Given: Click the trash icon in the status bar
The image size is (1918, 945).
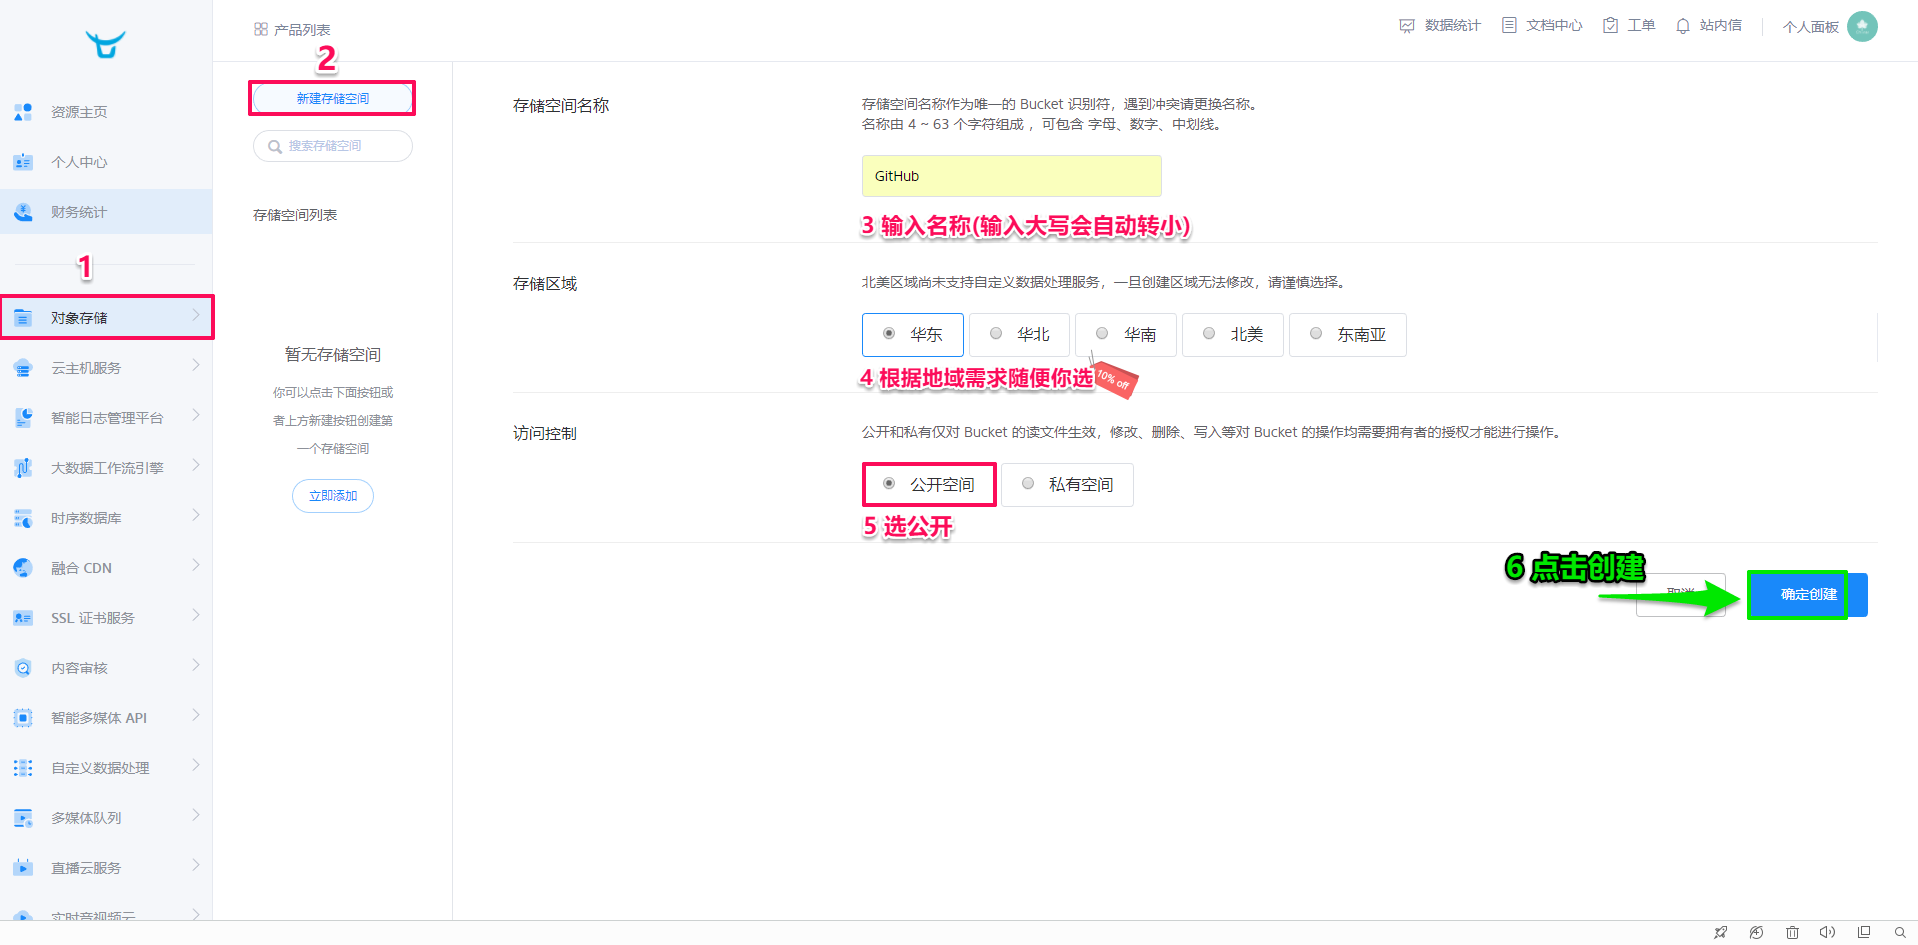Looking at the screenshot, I should 1792,932.
